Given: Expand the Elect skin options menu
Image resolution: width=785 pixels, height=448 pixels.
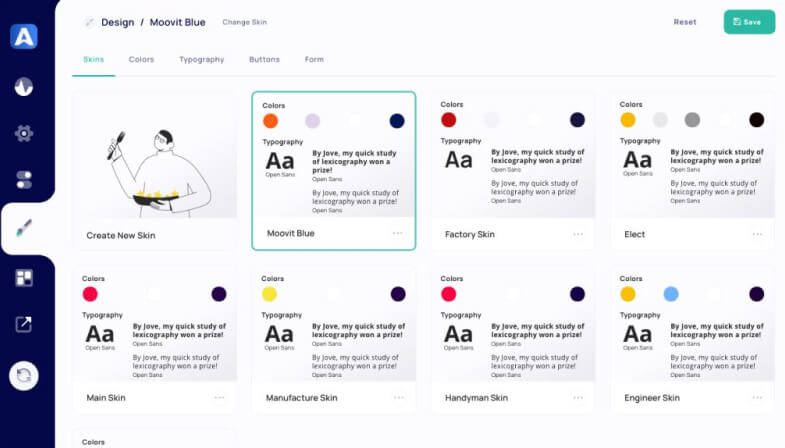Looking at the screenshot, I should [x=756, y=234].
